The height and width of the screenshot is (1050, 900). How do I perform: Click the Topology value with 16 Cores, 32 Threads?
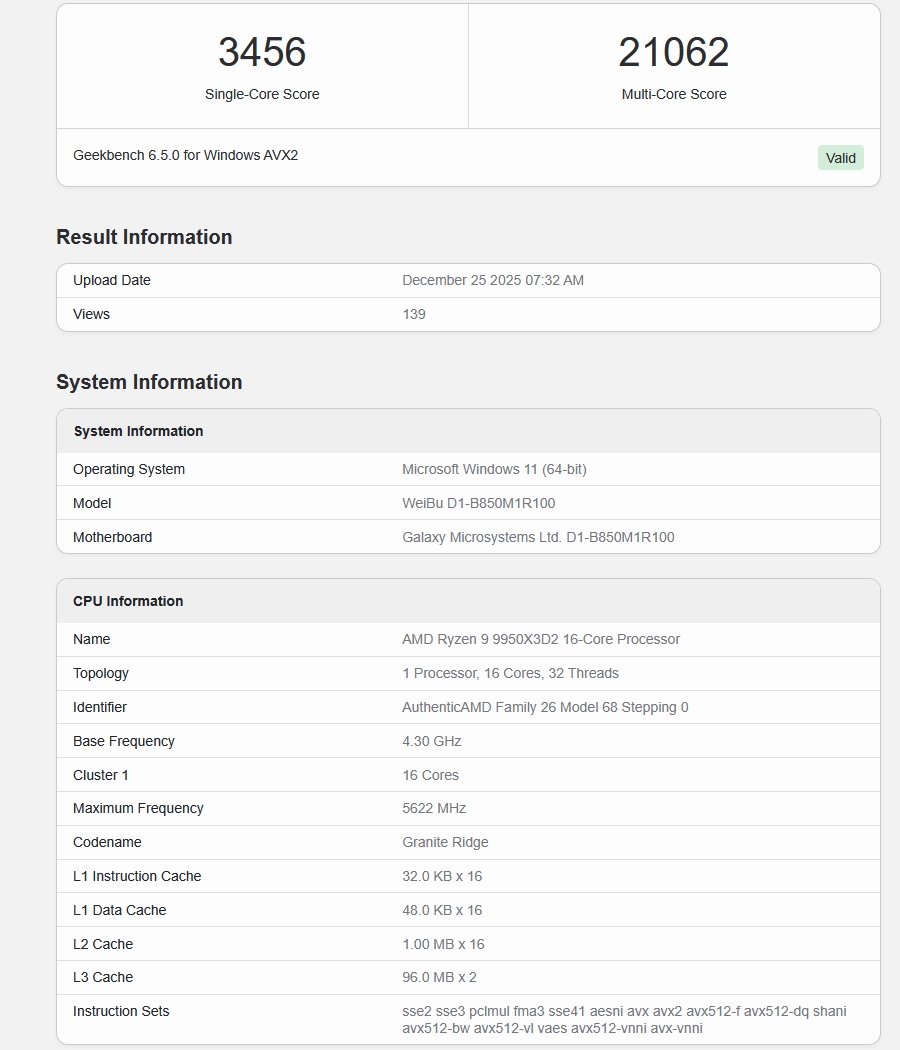pos(510,673)
